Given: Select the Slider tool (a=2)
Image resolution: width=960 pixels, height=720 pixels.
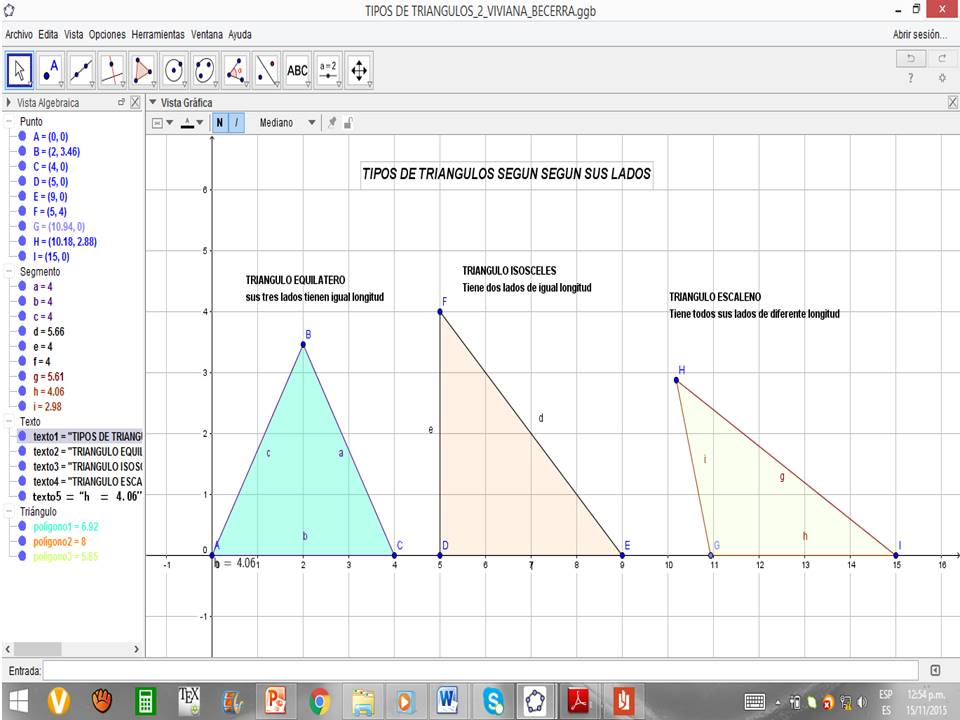Looking at the screenshot, I should coord(328,70).
